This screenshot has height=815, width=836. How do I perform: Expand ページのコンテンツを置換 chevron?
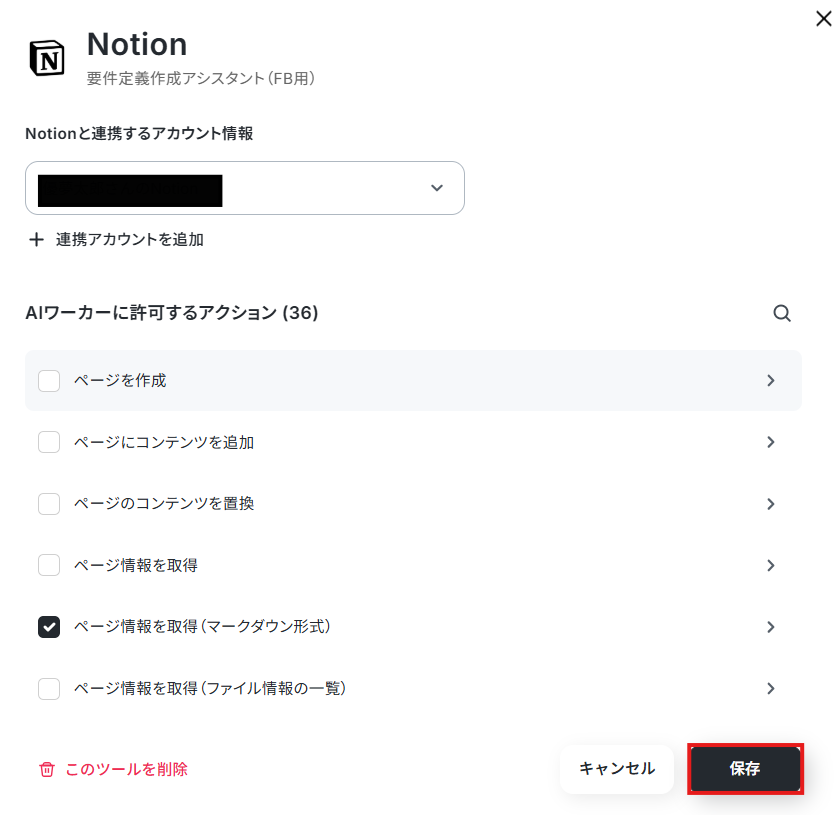(x=770, y=504)
